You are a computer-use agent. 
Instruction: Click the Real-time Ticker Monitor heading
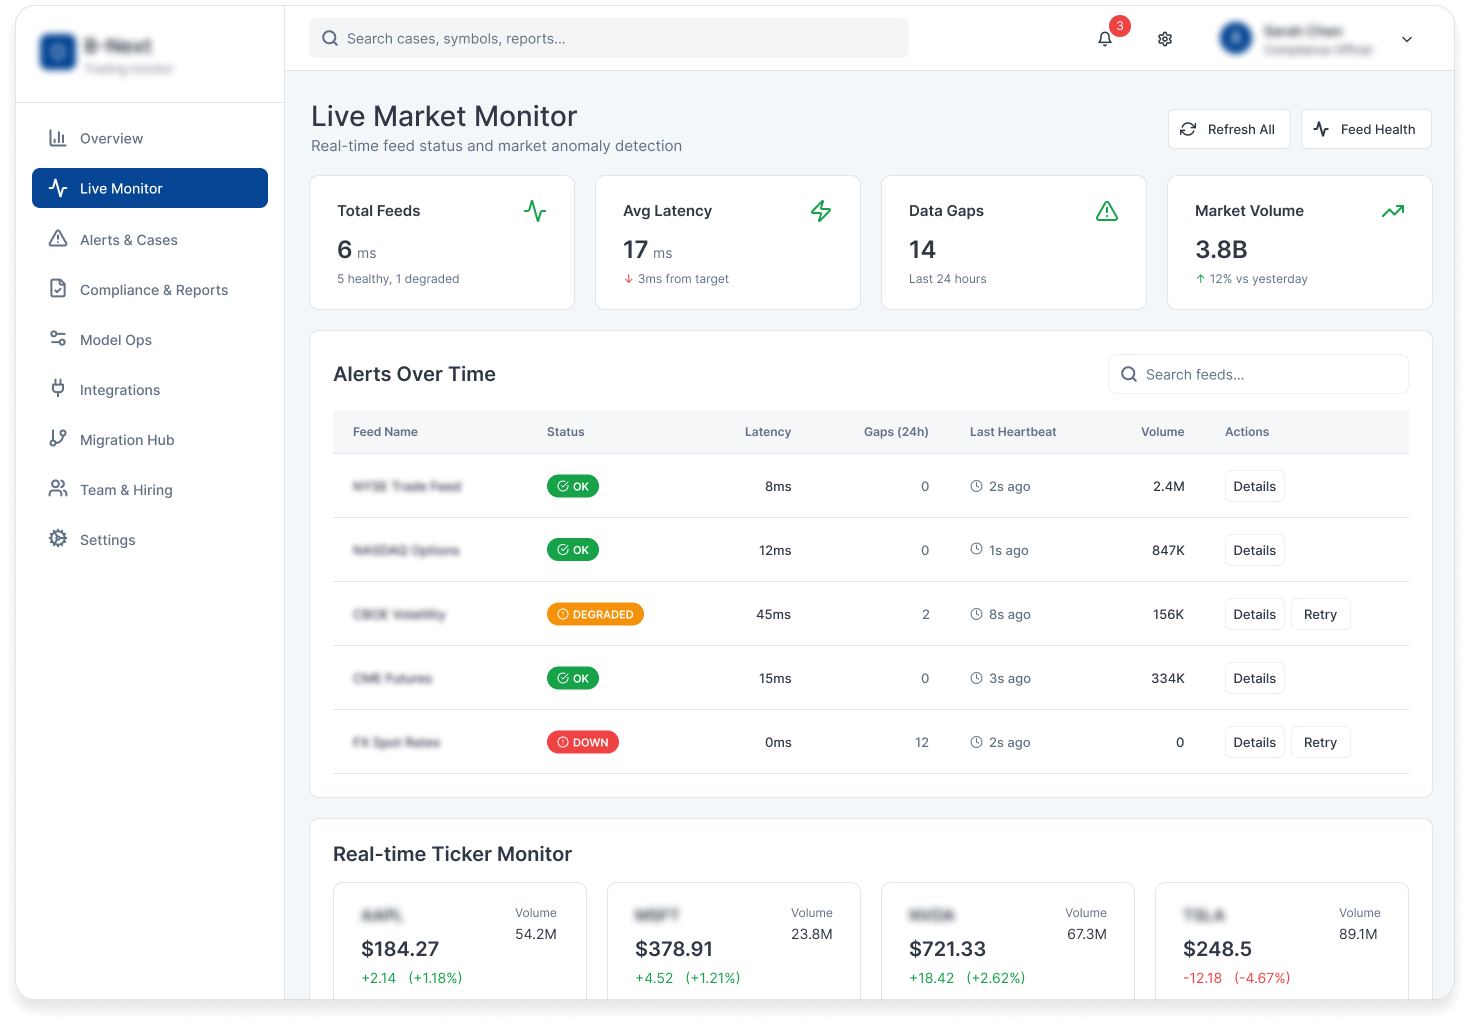452,854
